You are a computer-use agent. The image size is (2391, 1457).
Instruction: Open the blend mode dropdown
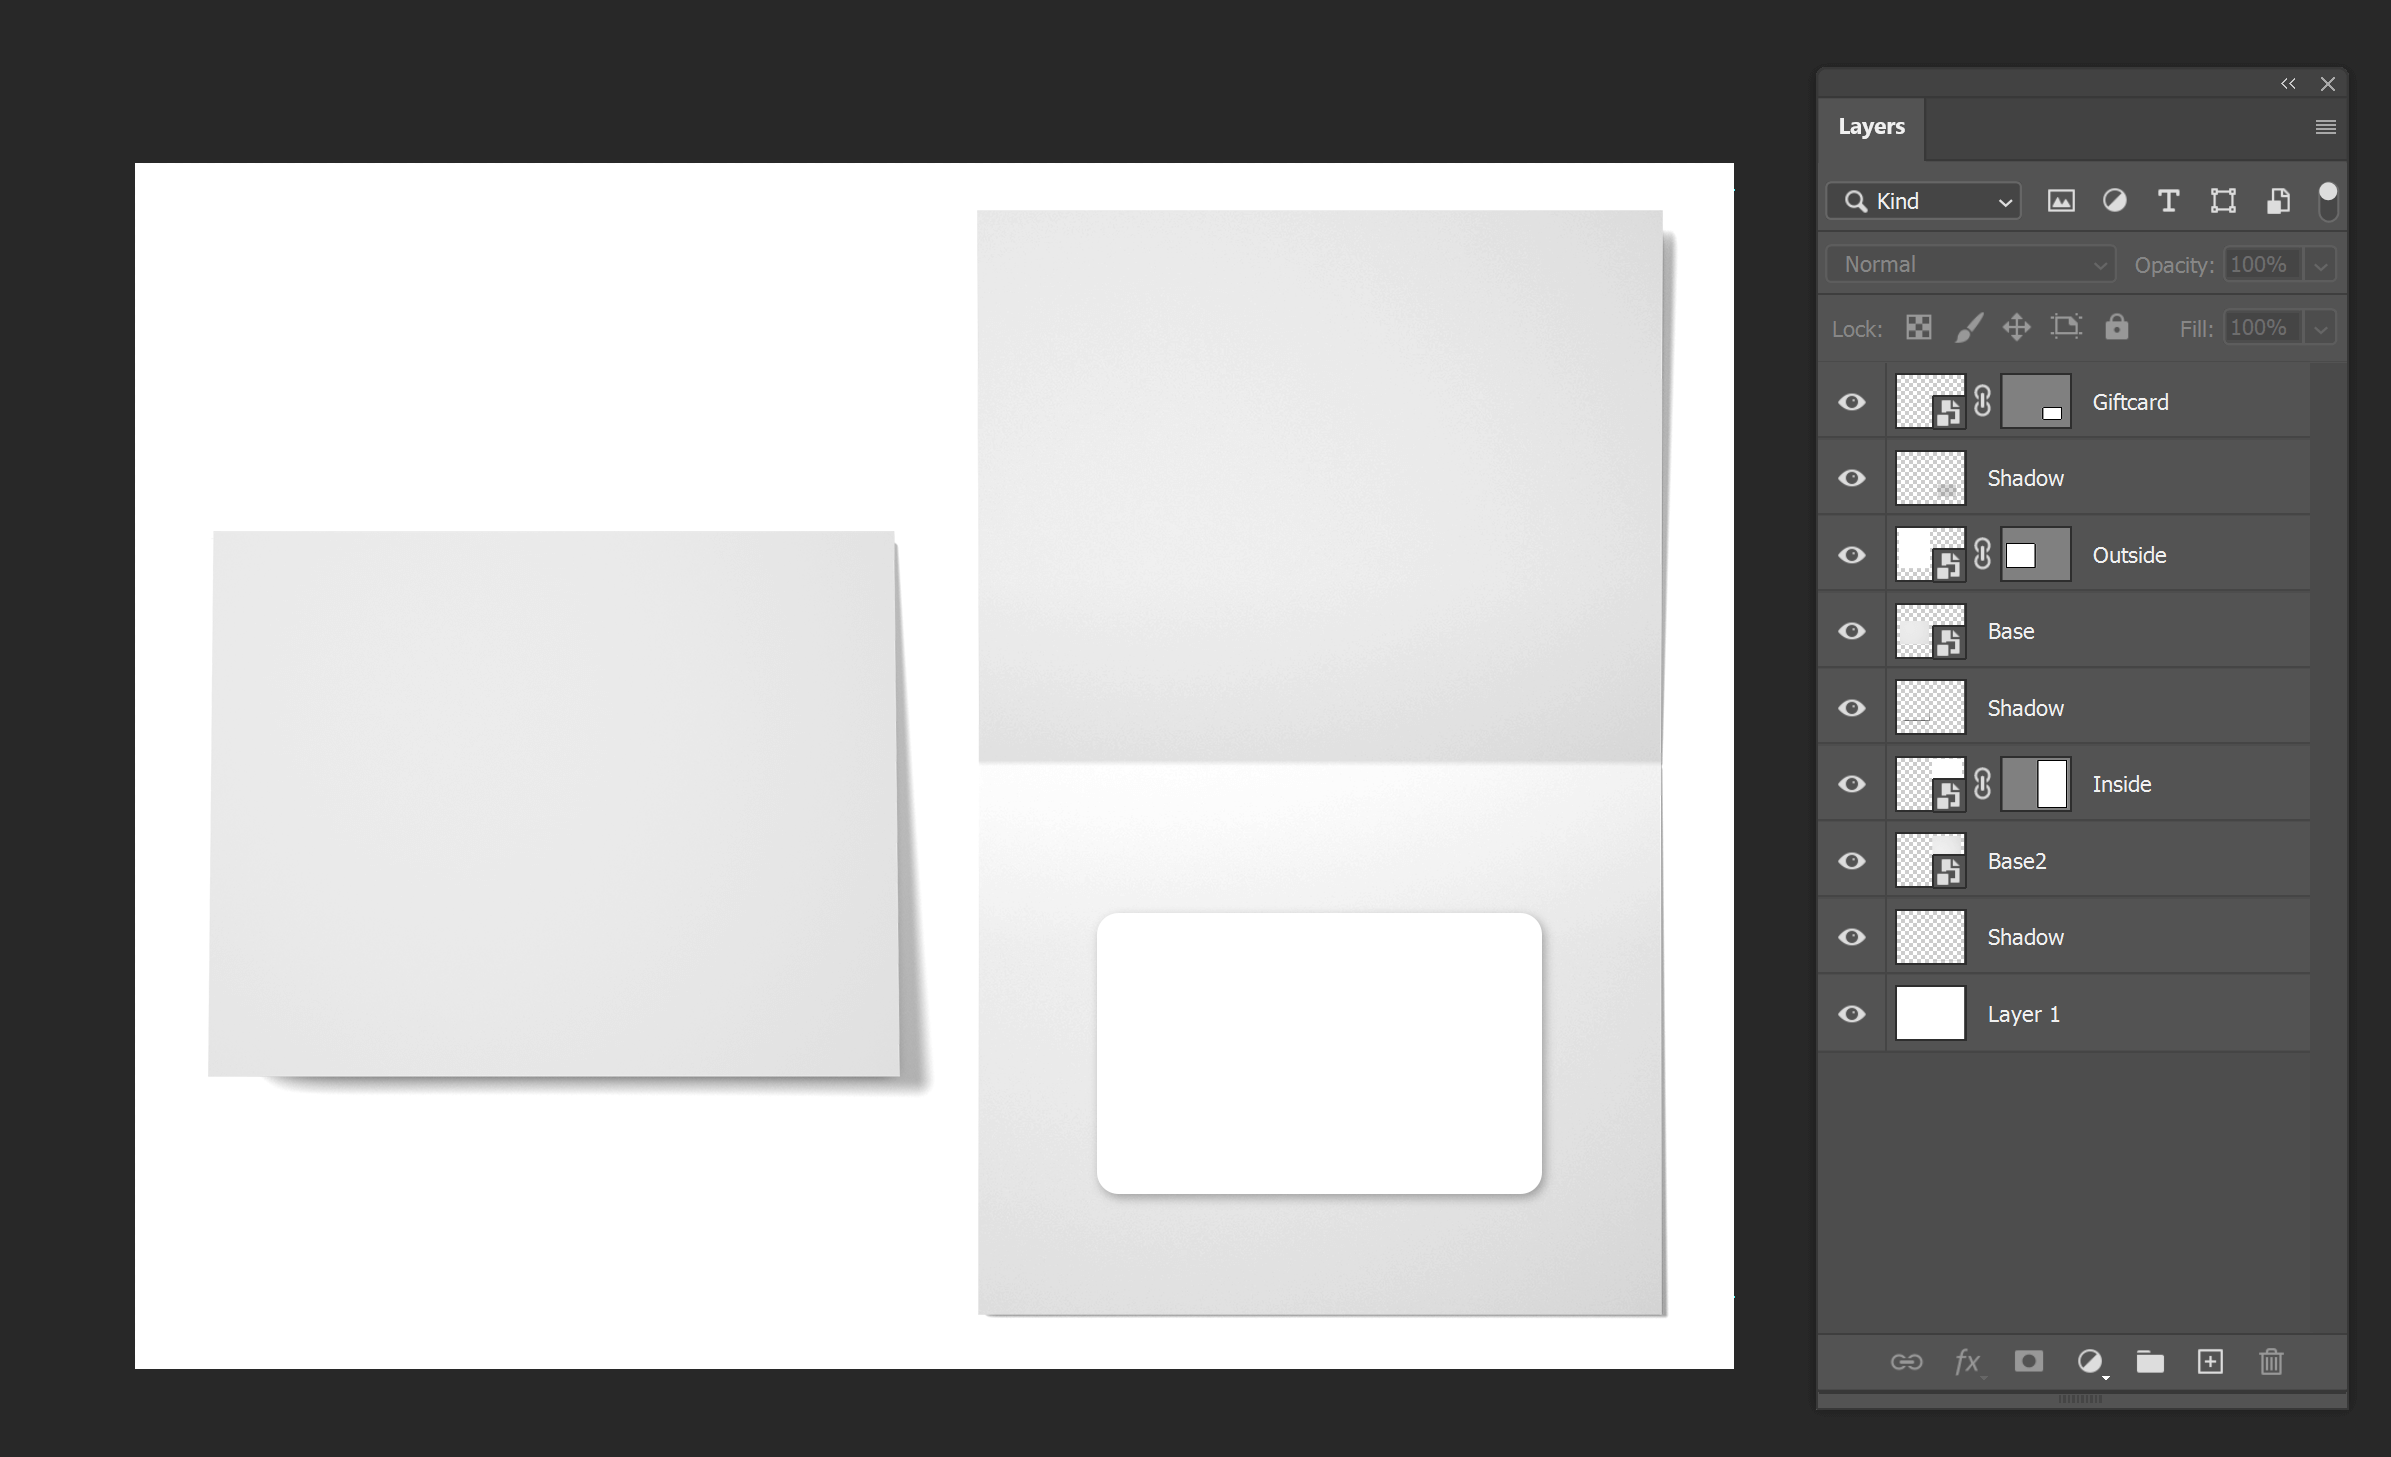point(1968,263)
